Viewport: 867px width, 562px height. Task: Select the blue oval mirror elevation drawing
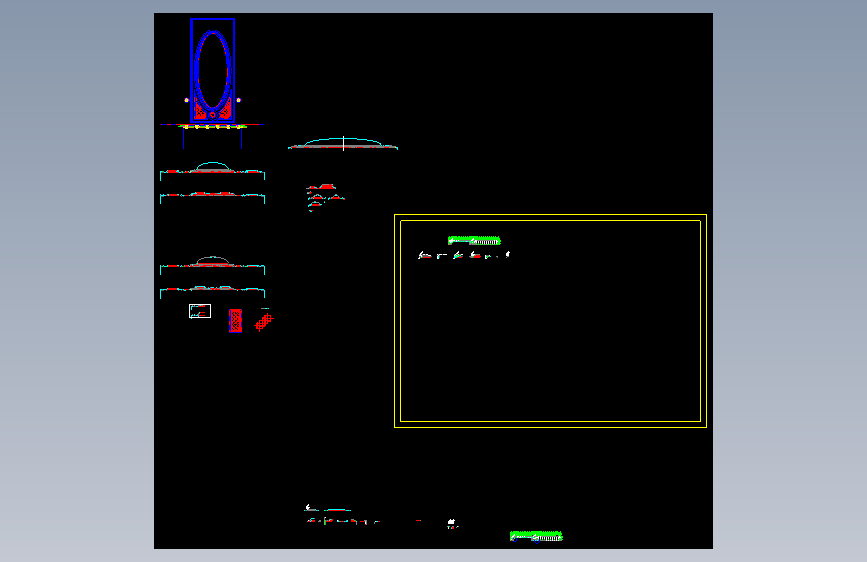(x=212, y=71)
